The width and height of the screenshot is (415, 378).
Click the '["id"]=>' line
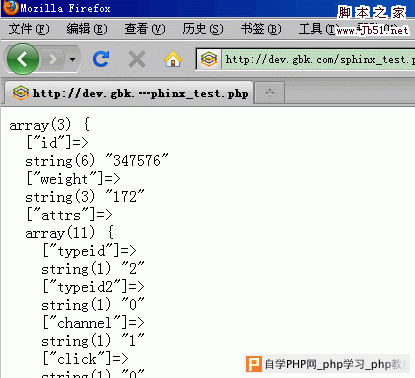[x=57, y=143]
